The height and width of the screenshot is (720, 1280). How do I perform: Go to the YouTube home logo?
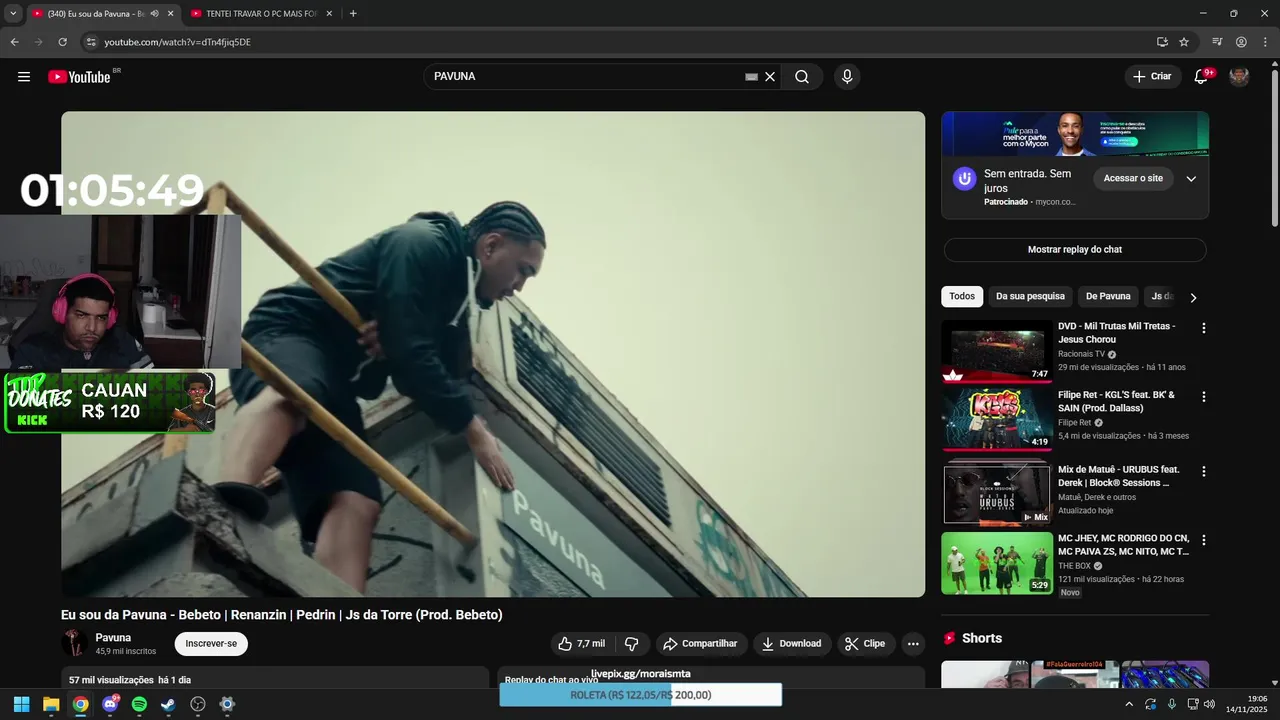tap(79, 77)
